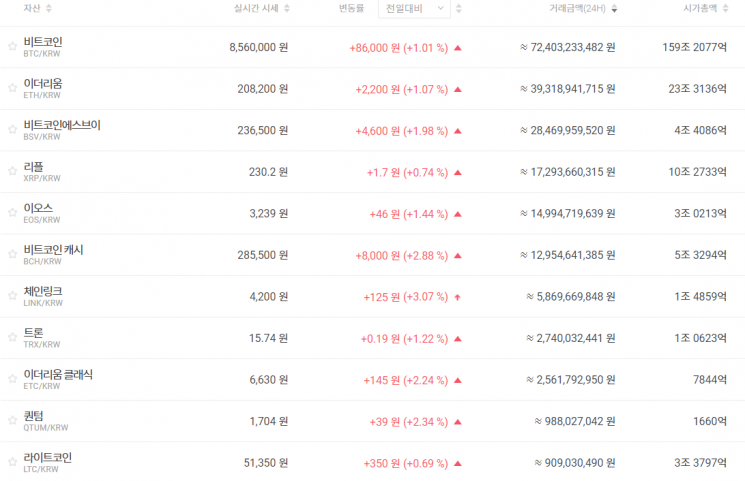Open the 전일대비 change period dropdown
The height and width of the screenshot is (481, 745).
click(x=414, y=9)
